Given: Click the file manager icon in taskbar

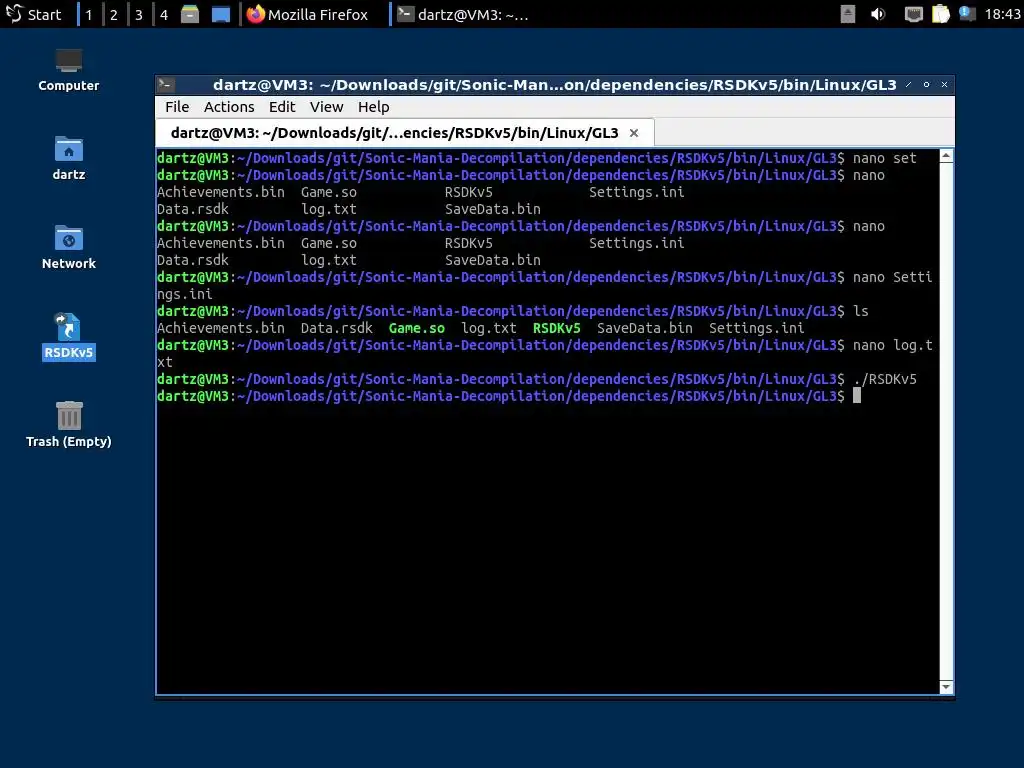Looking at the screenshot, I should pos(190,14).
